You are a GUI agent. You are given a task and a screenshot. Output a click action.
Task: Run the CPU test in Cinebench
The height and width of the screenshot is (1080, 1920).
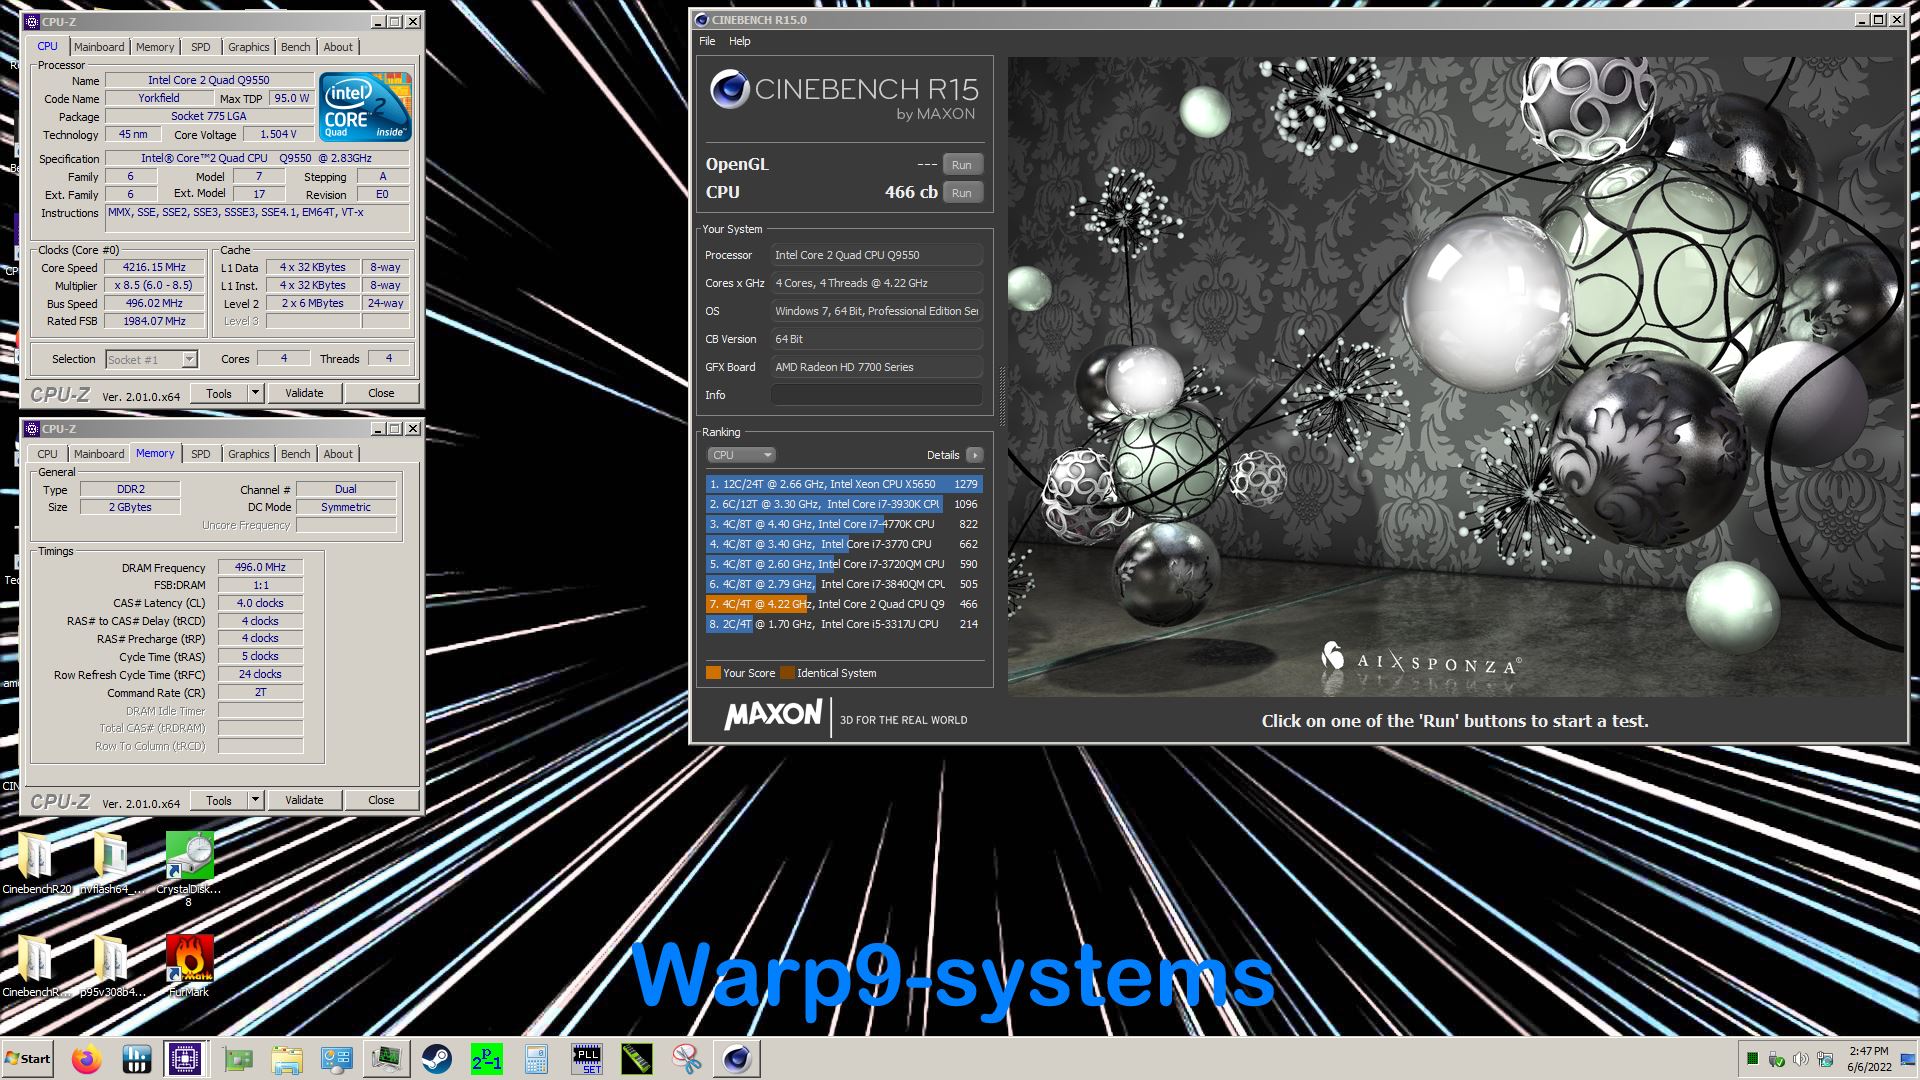pyautogui.click(x=962, y=193)
